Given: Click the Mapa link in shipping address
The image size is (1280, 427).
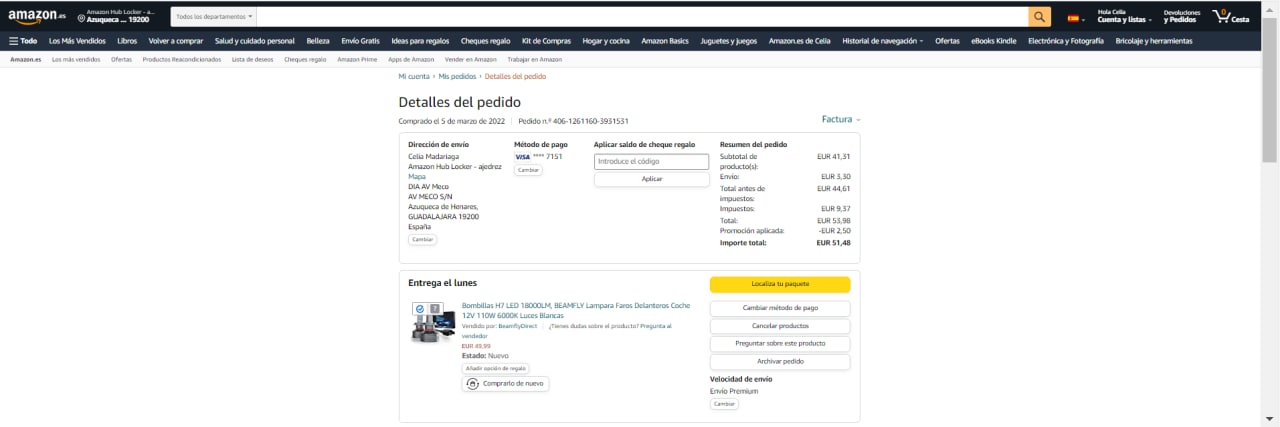Looking at the screenshot, I should (417, 176).
